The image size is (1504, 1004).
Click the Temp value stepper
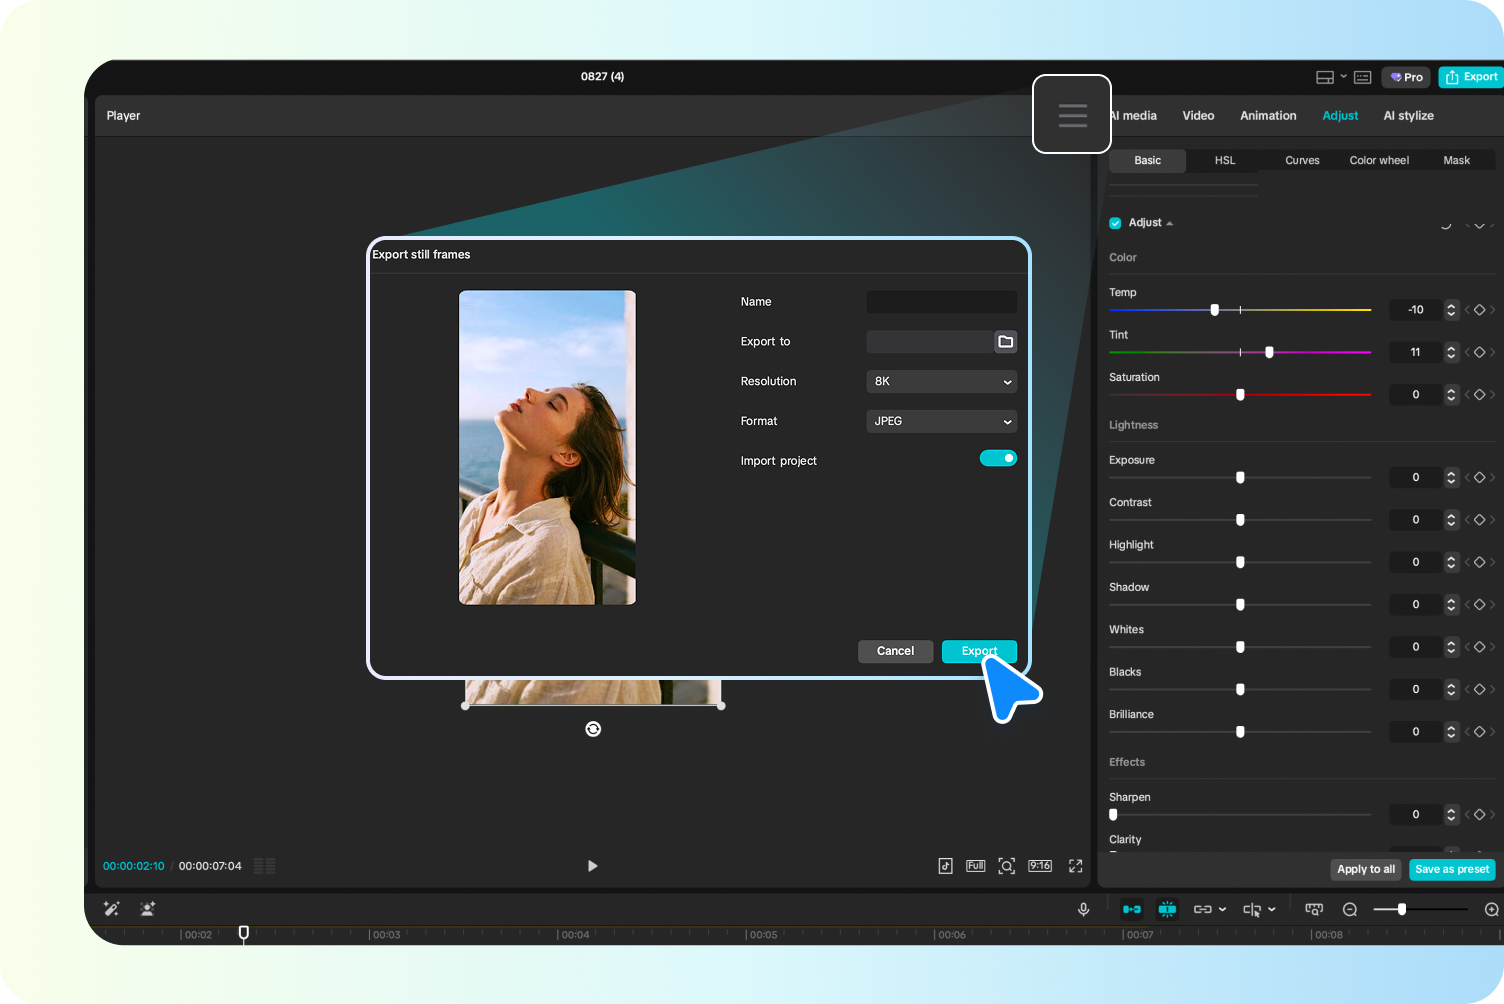1451,310
